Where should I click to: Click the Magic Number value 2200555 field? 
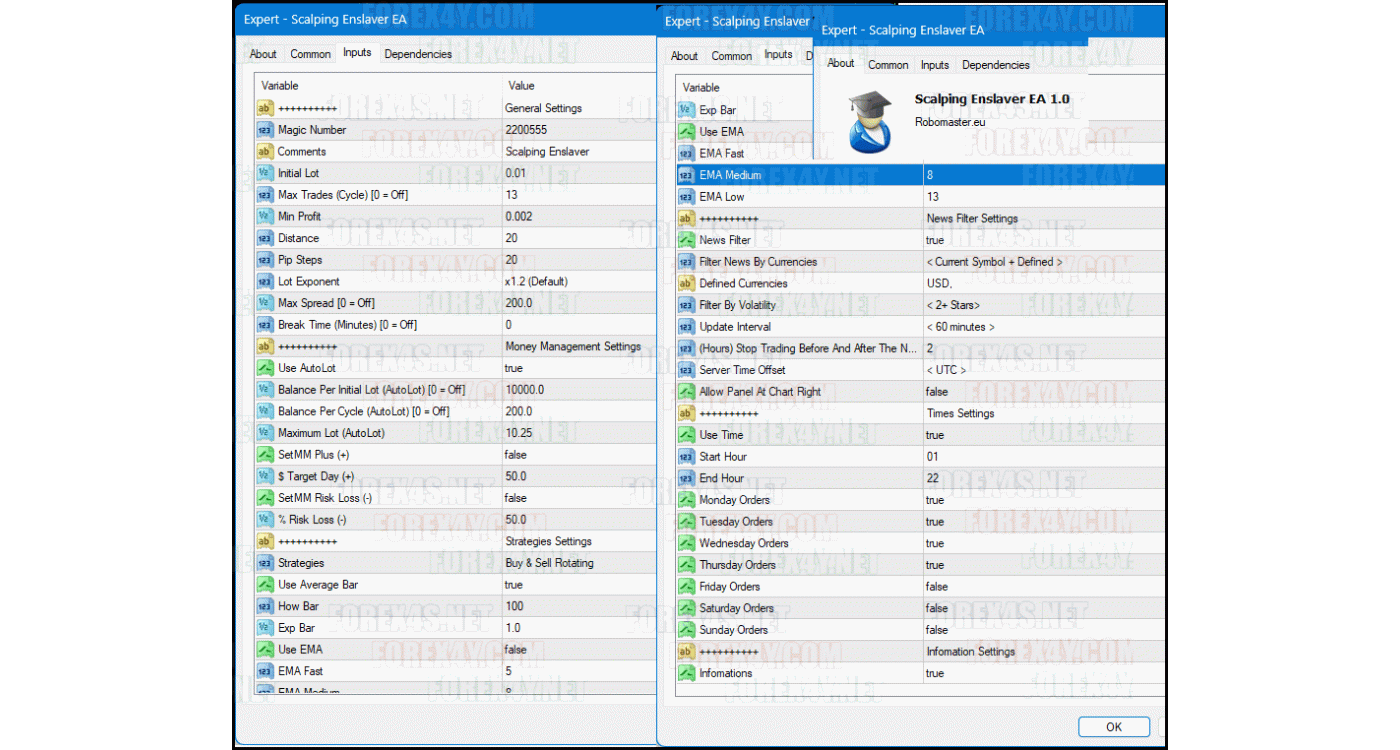[526, 130]
